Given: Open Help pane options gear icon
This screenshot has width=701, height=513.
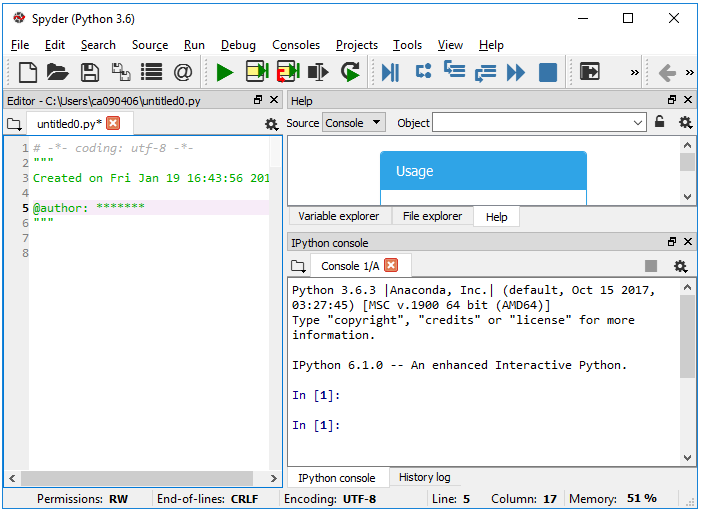Looking at the screenshot, I should 685,122.
